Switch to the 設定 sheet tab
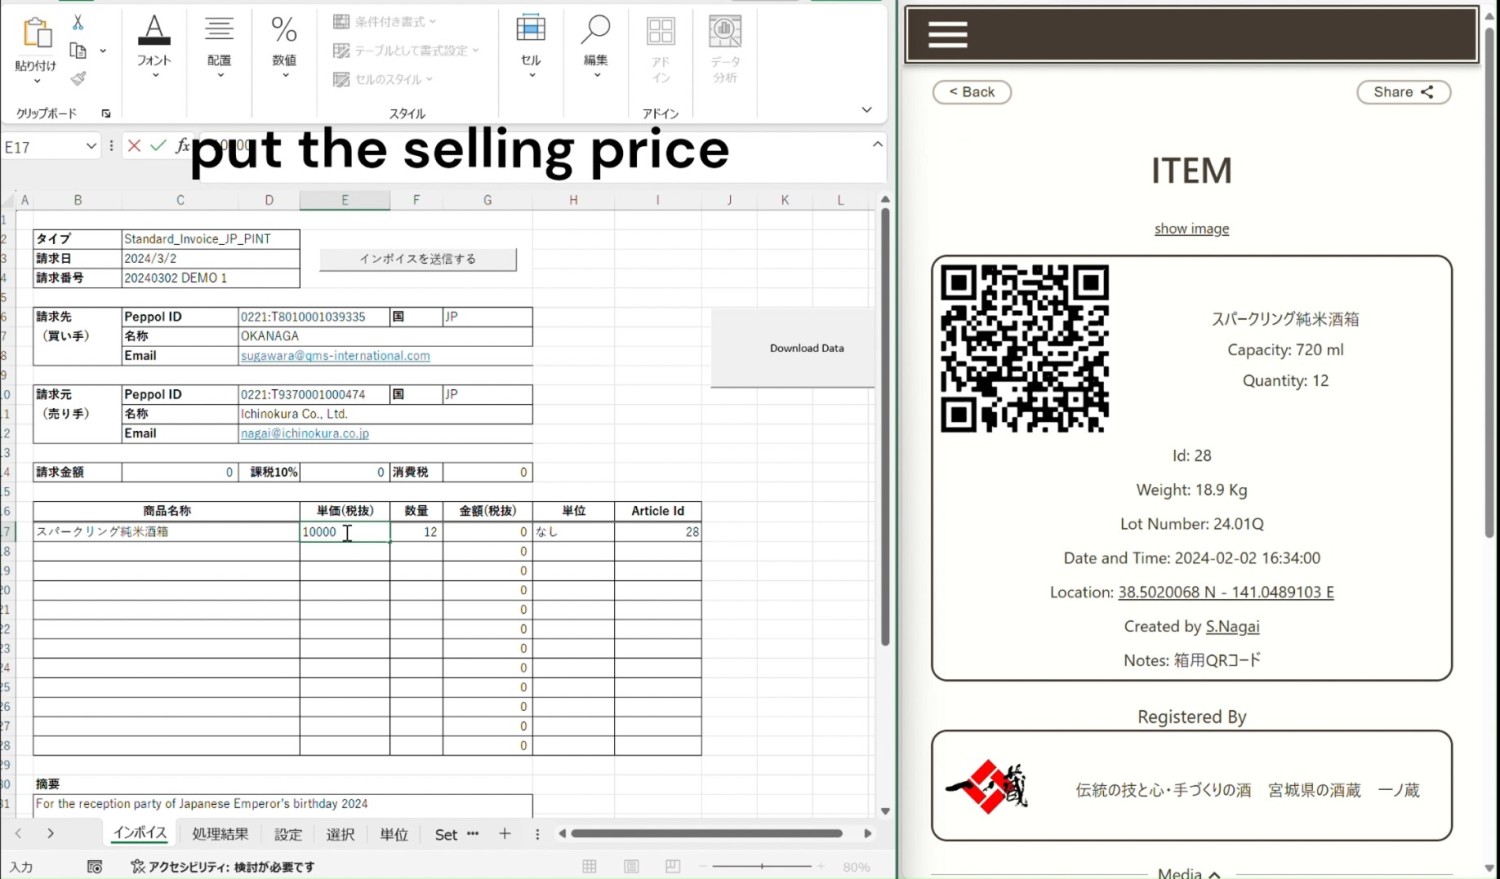Viewport: 1500px width, 879px height. click(x=288, y=834)
